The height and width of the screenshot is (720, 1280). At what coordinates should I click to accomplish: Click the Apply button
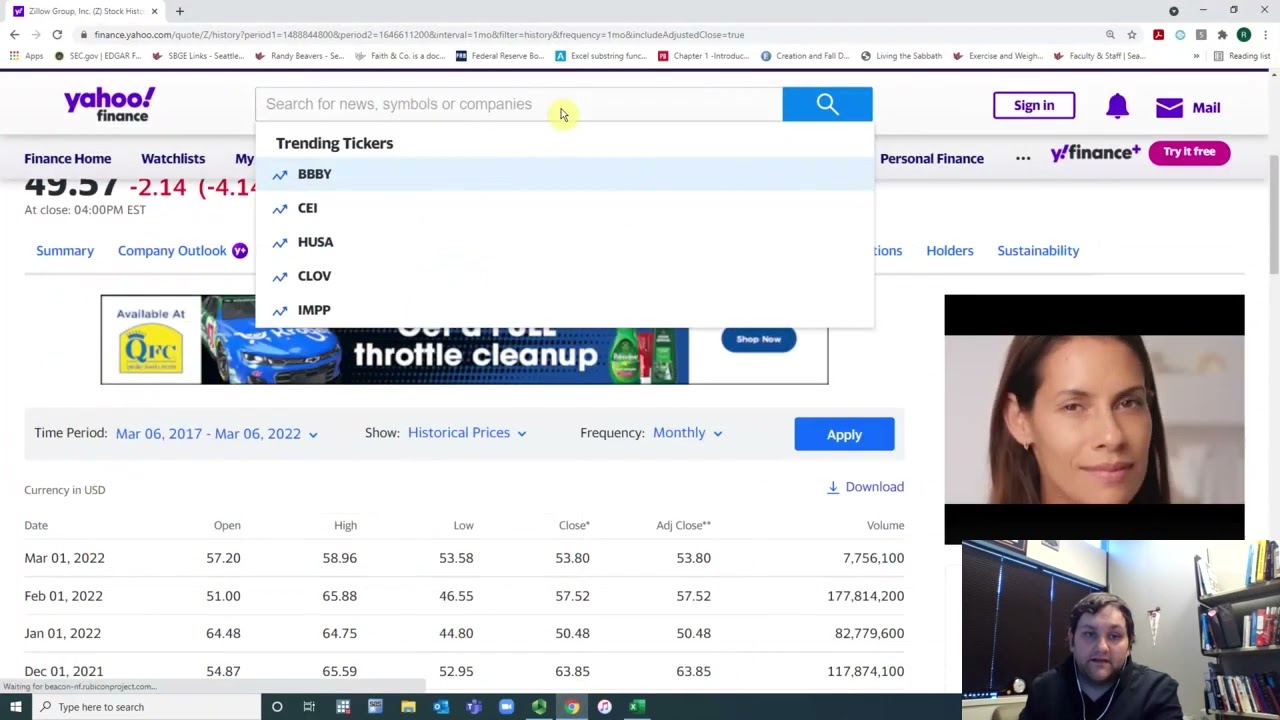coord(844,434)
